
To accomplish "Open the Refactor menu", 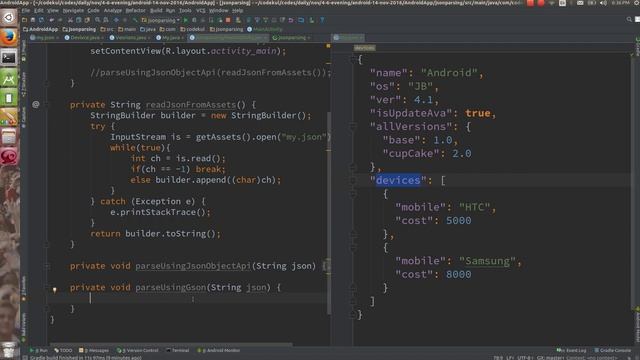I will click(136, 11).
